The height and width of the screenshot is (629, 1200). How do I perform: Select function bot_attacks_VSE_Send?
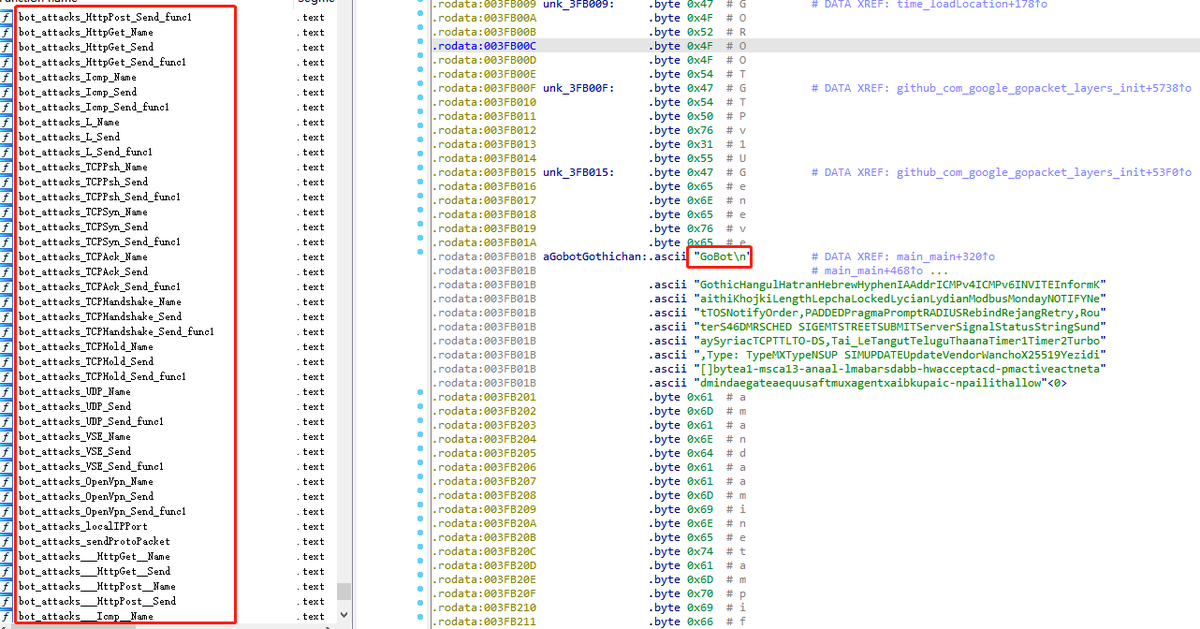pyautogui.click(x=75, y=452)
